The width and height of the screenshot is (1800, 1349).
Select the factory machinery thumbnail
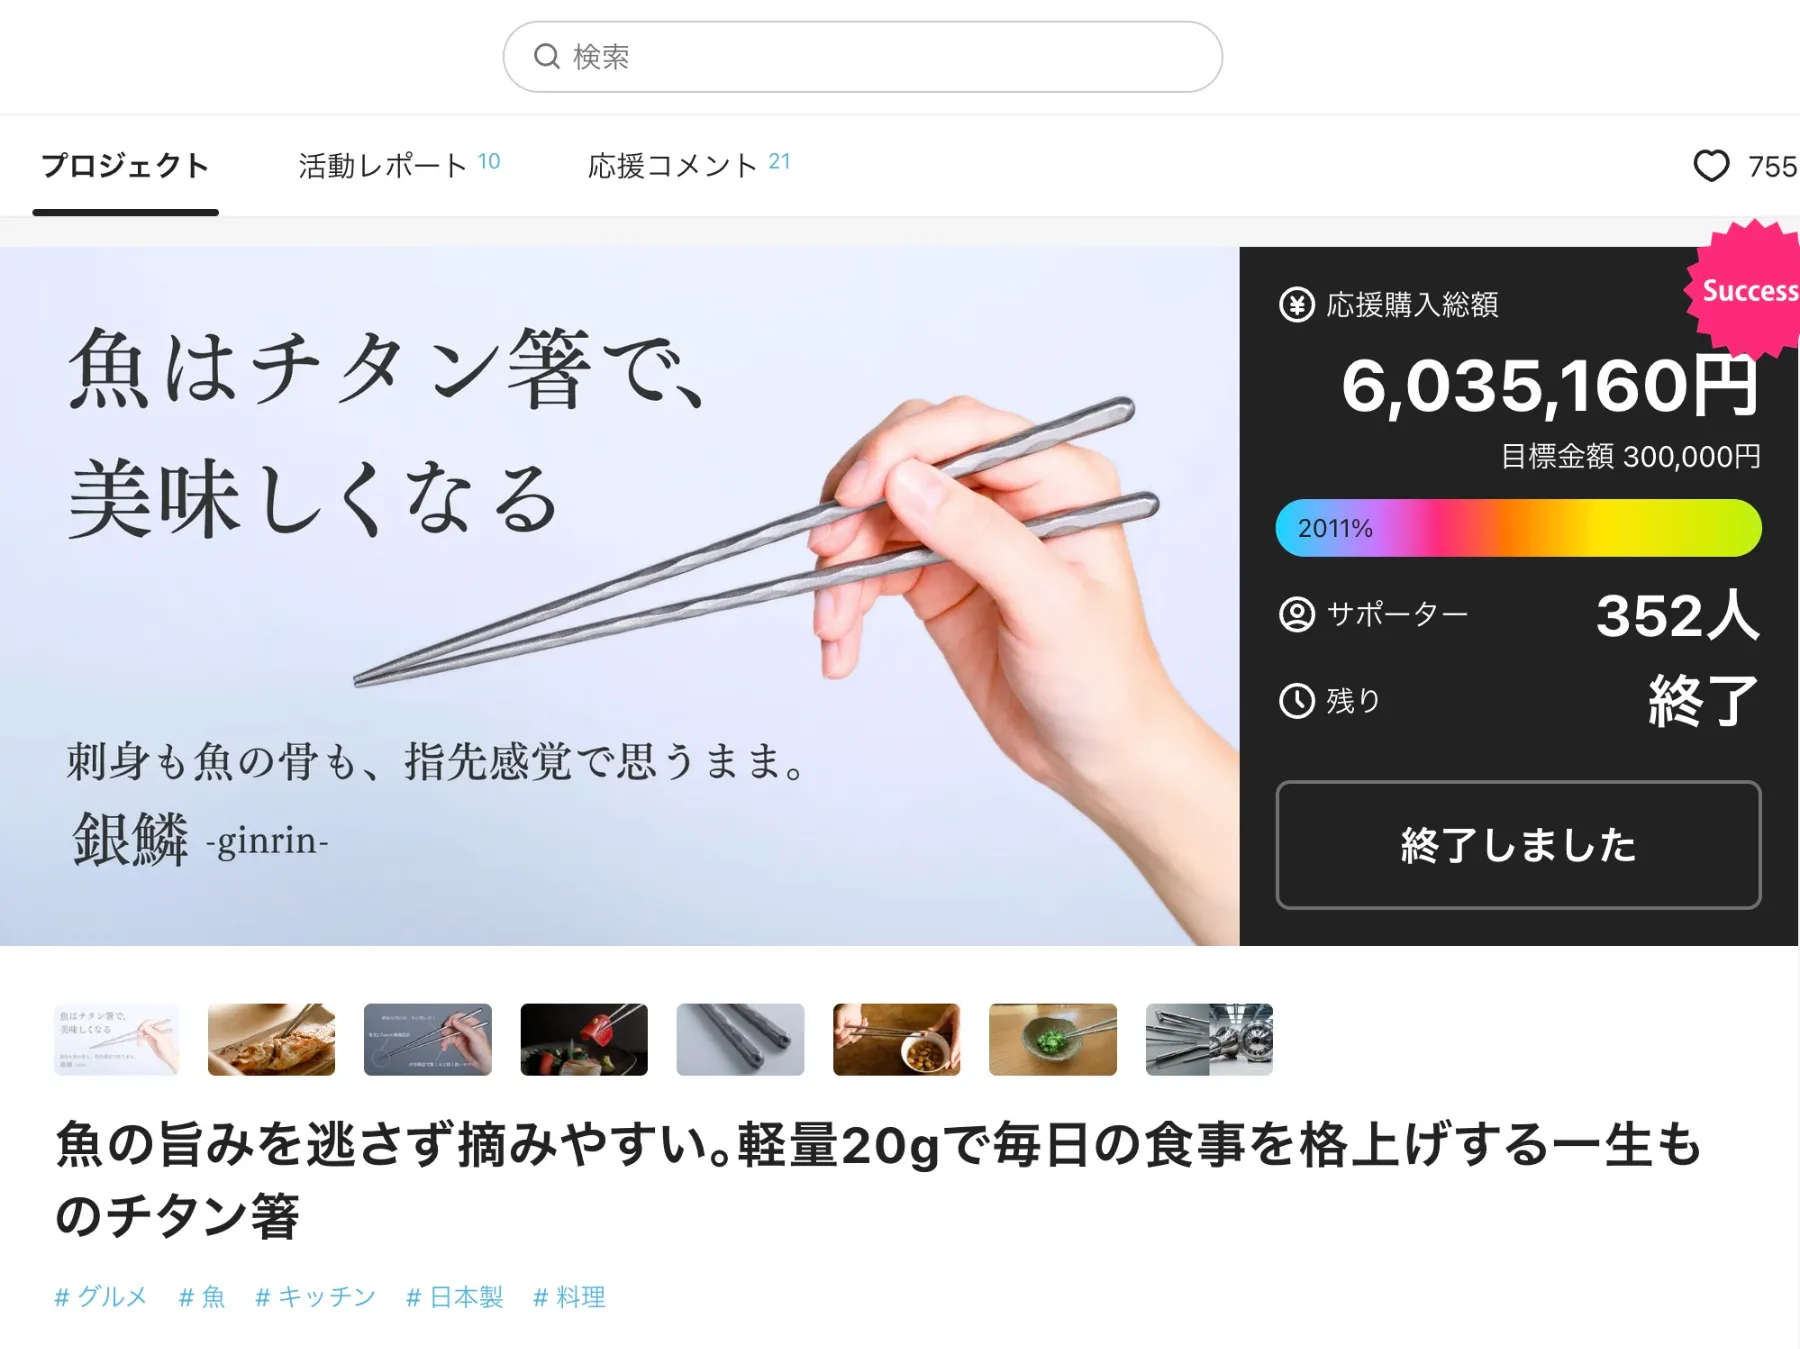click(1209, 1040)
